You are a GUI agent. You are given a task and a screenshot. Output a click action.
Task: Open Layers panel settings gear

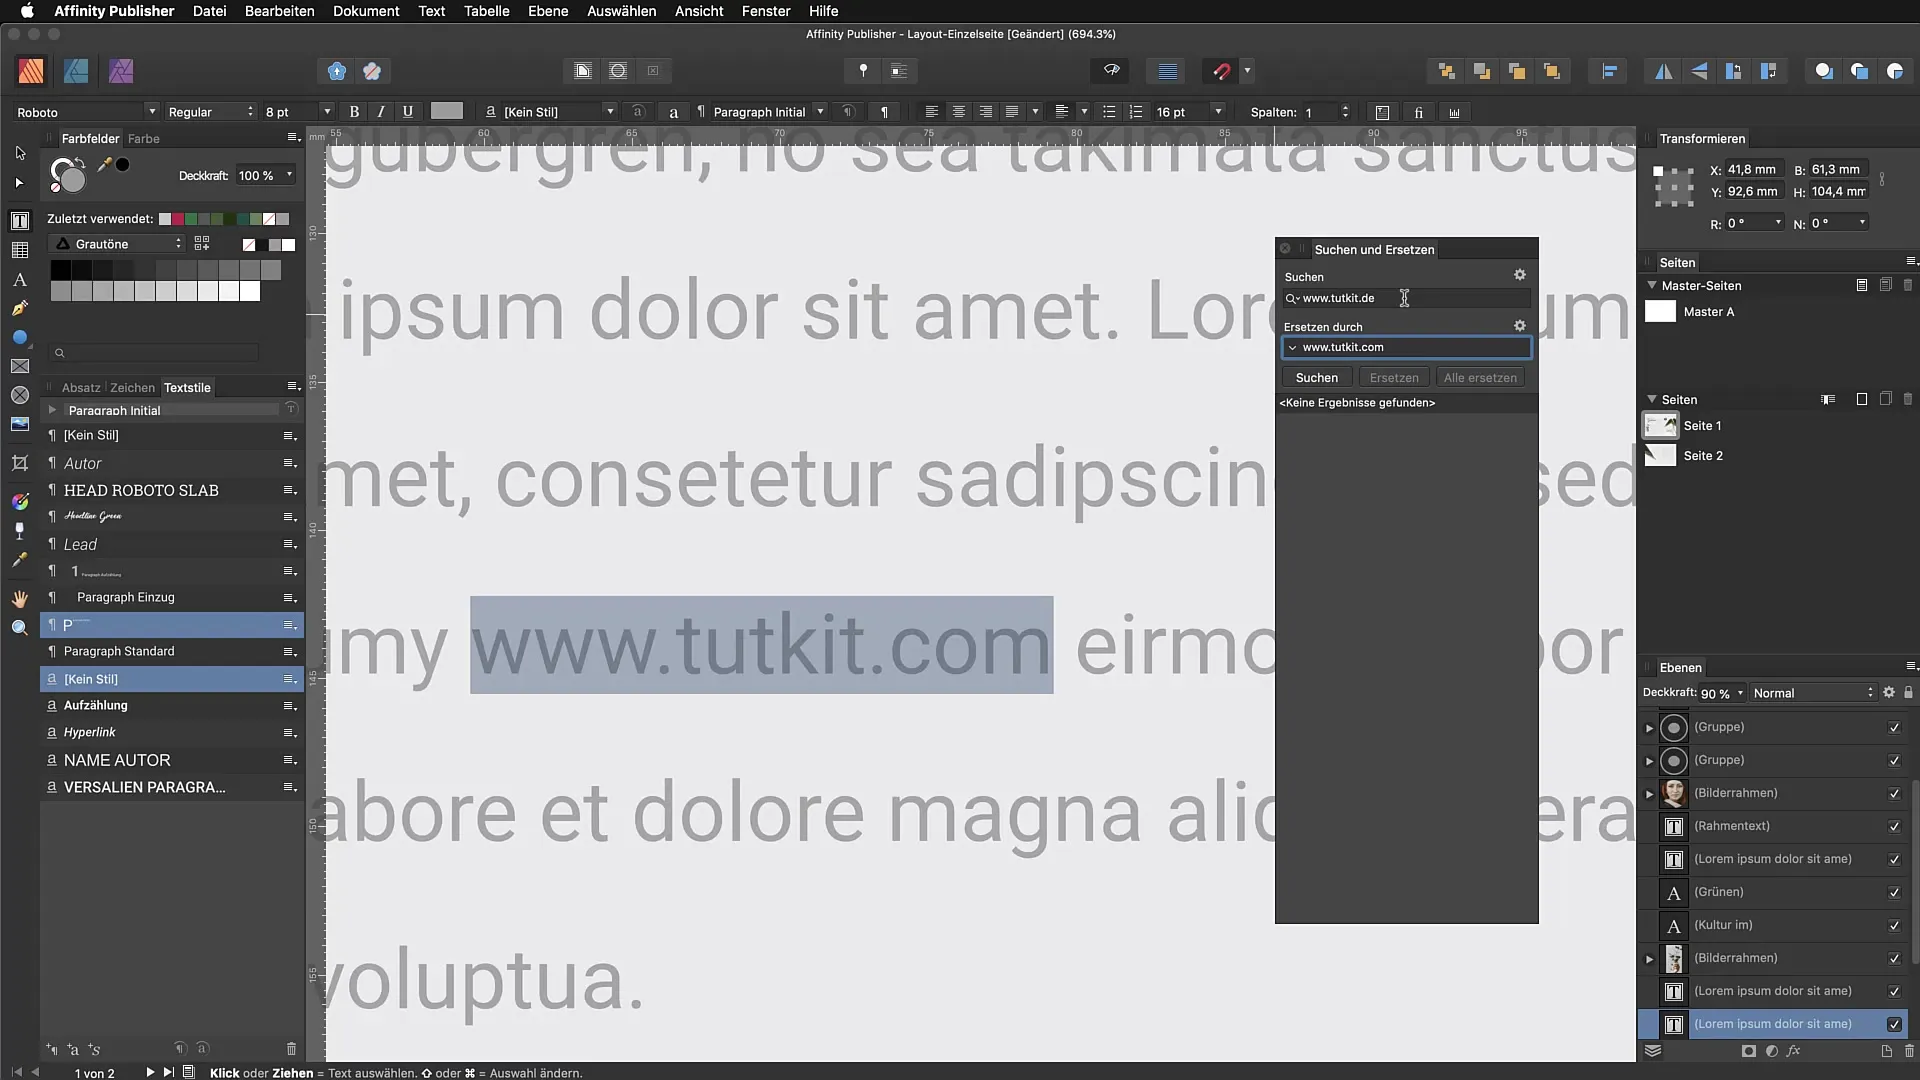point(1889,692)
